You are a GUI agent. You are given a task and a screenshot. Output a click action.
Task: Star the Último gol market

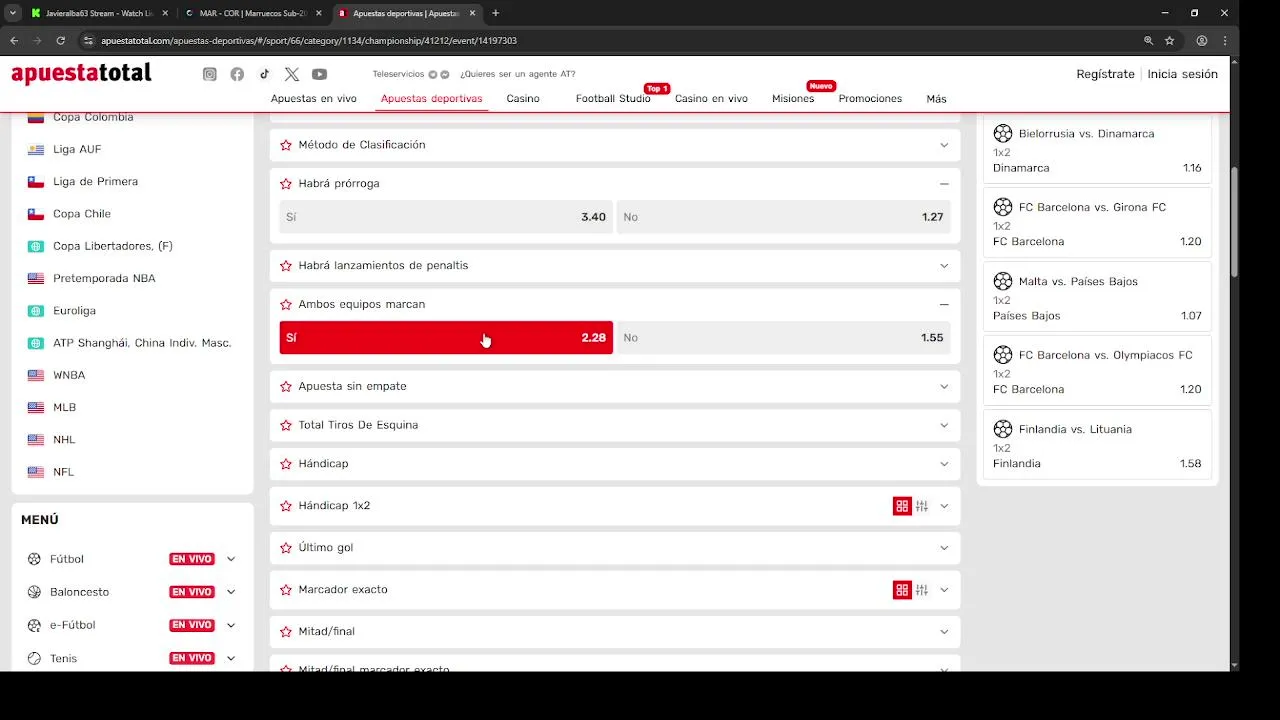pyautogui.click(x=286, y=548)
